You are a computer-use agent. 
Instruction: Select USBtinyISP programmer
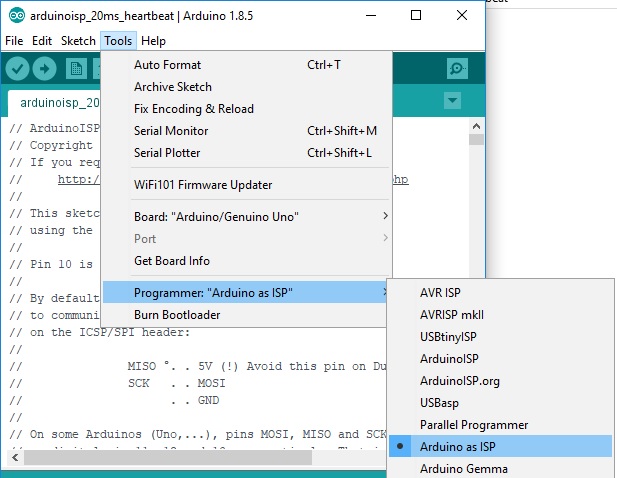[x=500, y=337]
